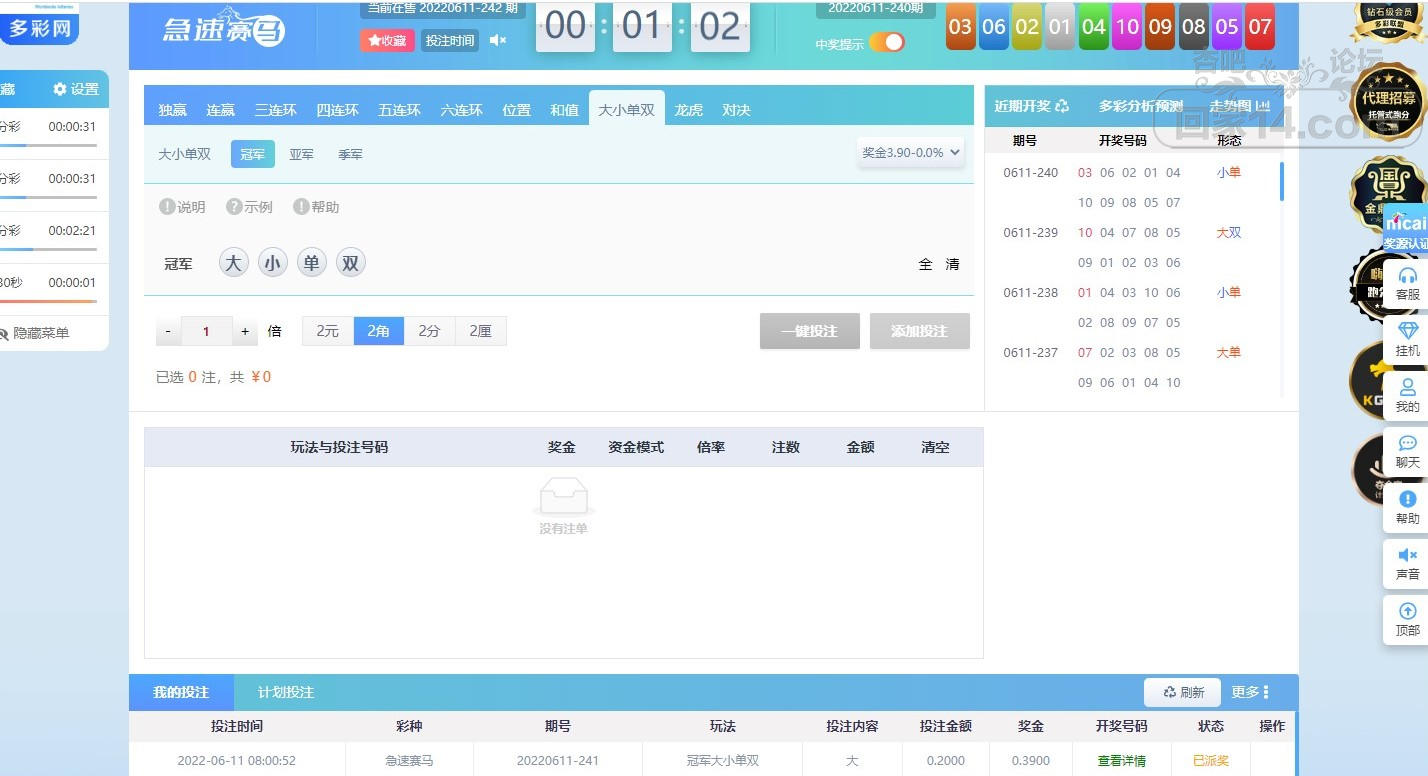Click the 急速赛马 horse logo

pyautogui.click(x=223, y=30)
